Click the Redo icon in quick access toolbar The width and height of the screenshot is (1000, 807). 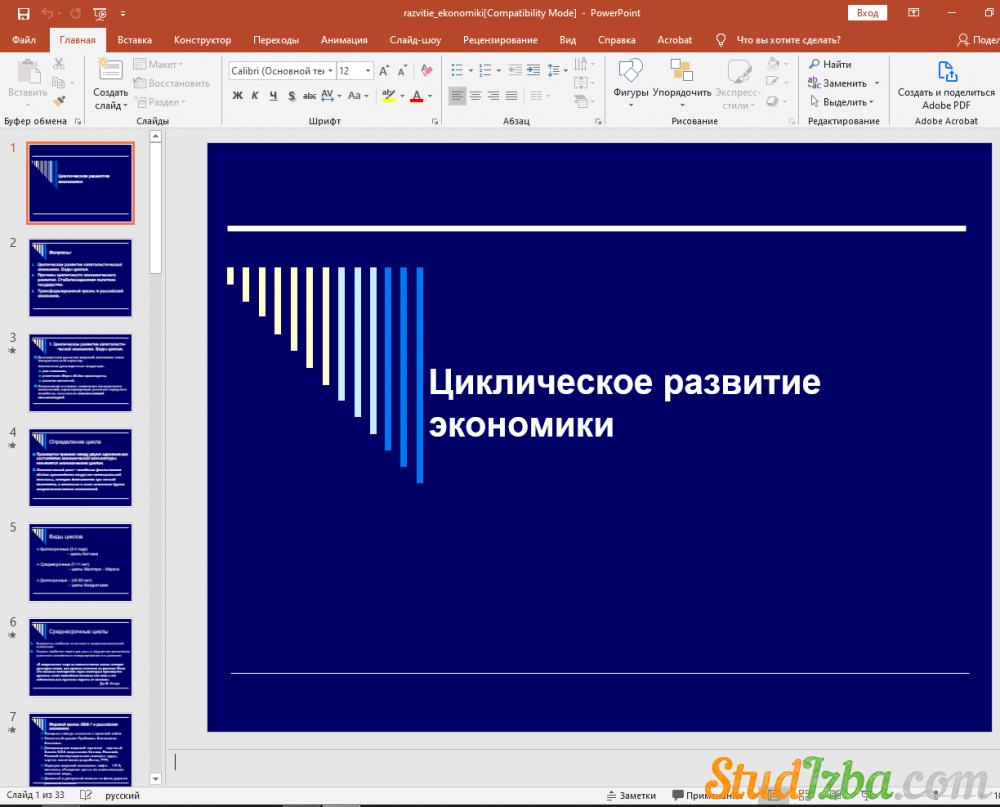(x=76, y=13)
